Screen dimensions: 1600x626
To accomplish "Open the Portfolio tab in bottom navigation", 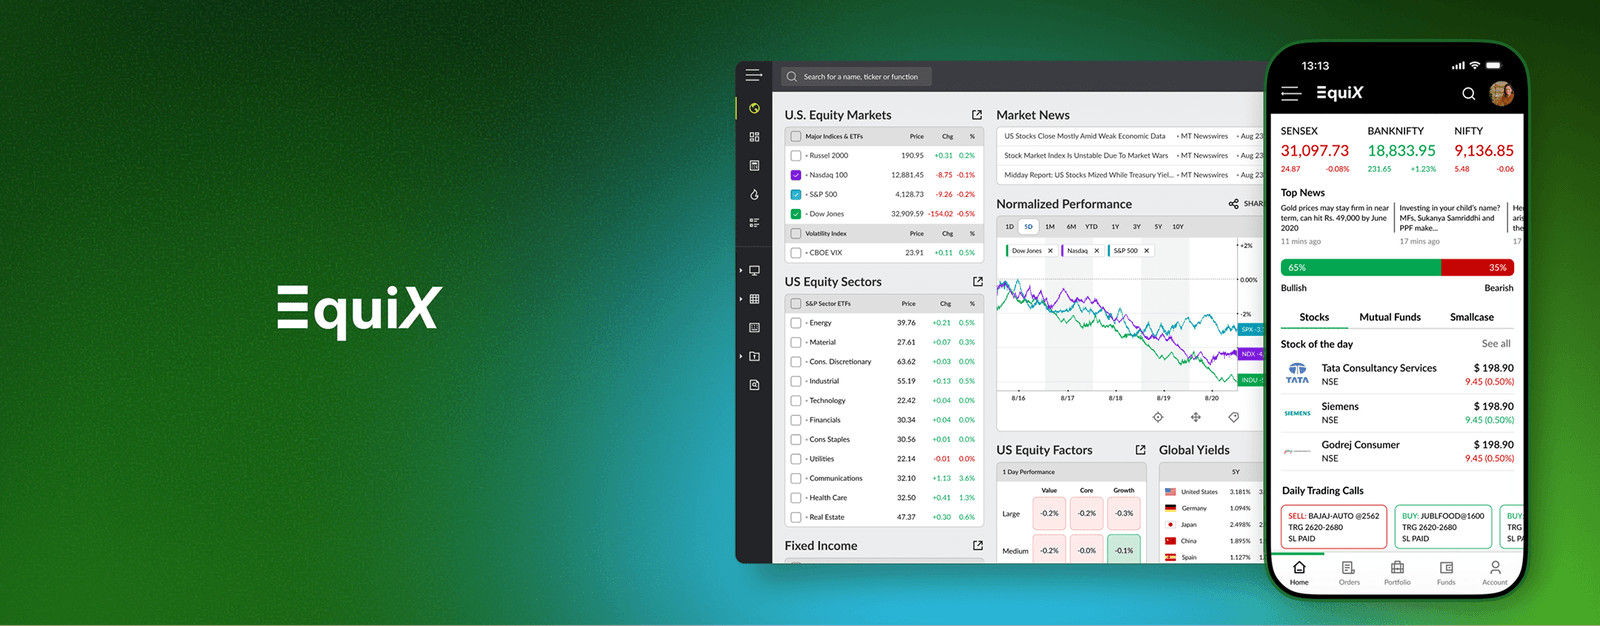I will click(x=1397, y=573).
